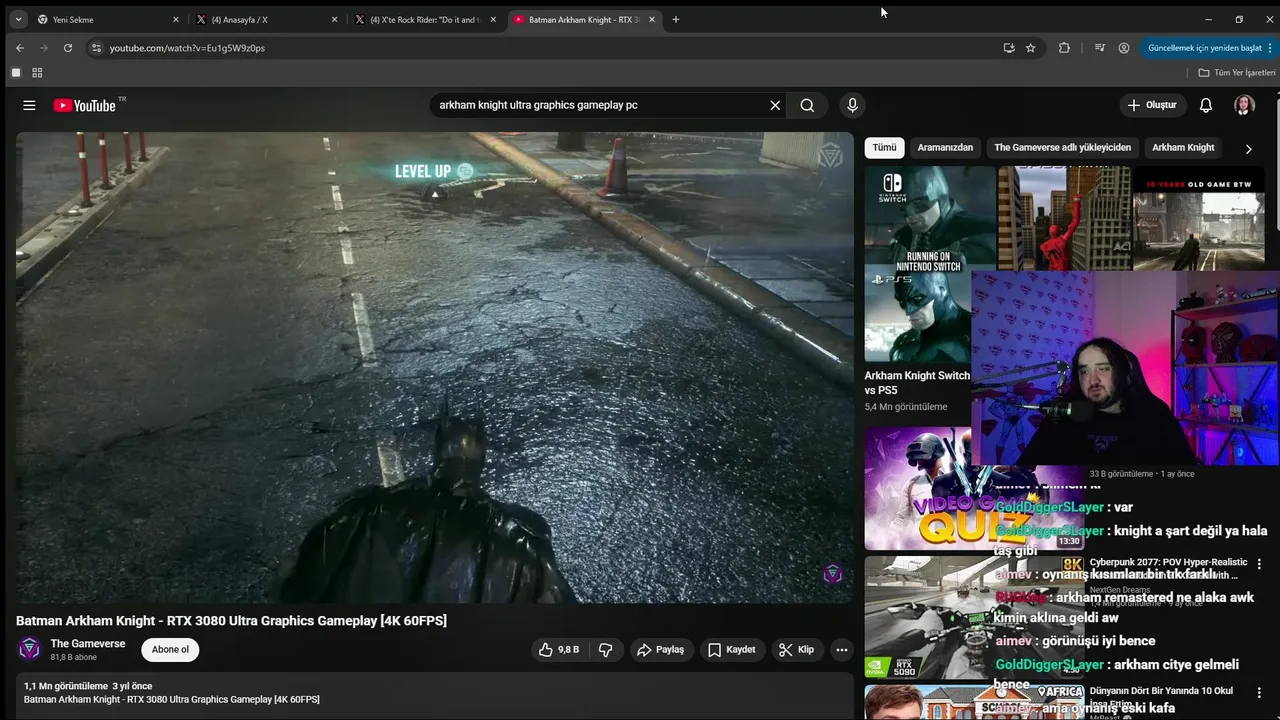
Task: Click the magnifier search button
Action: coord(807,105)
